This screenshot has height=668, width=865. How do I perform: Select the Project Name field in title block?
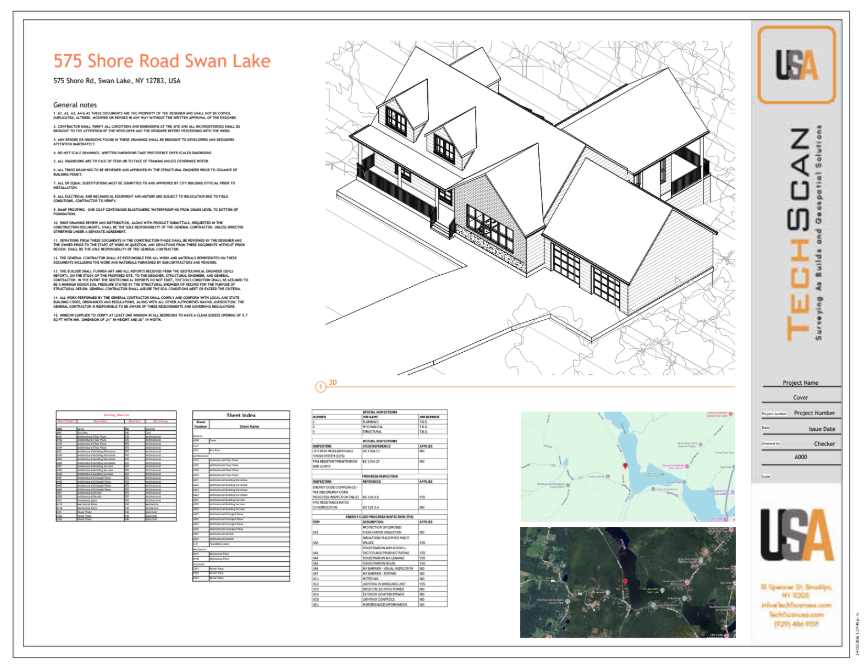(x=799, y=383)
